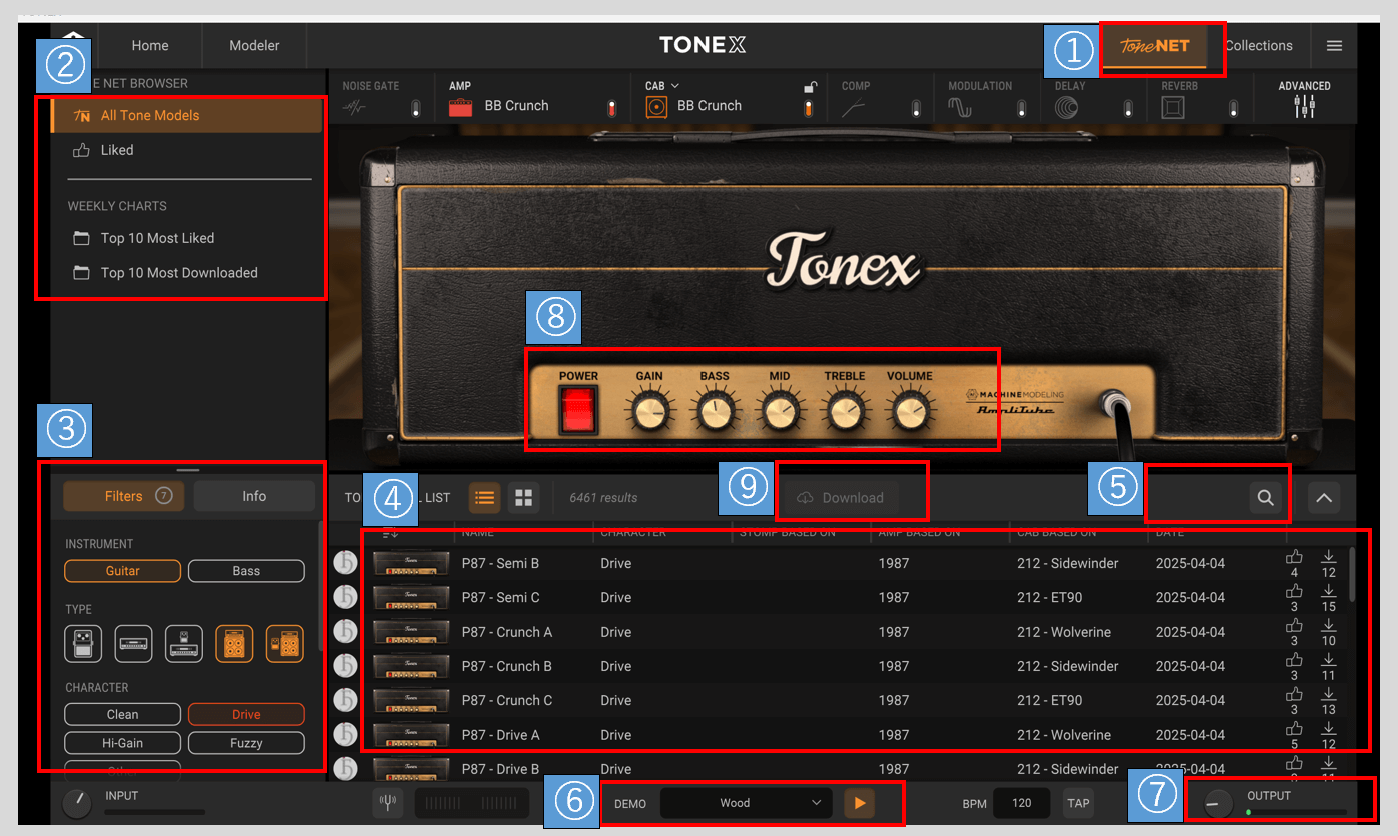Switch tone model list to list view

[485, 497]
